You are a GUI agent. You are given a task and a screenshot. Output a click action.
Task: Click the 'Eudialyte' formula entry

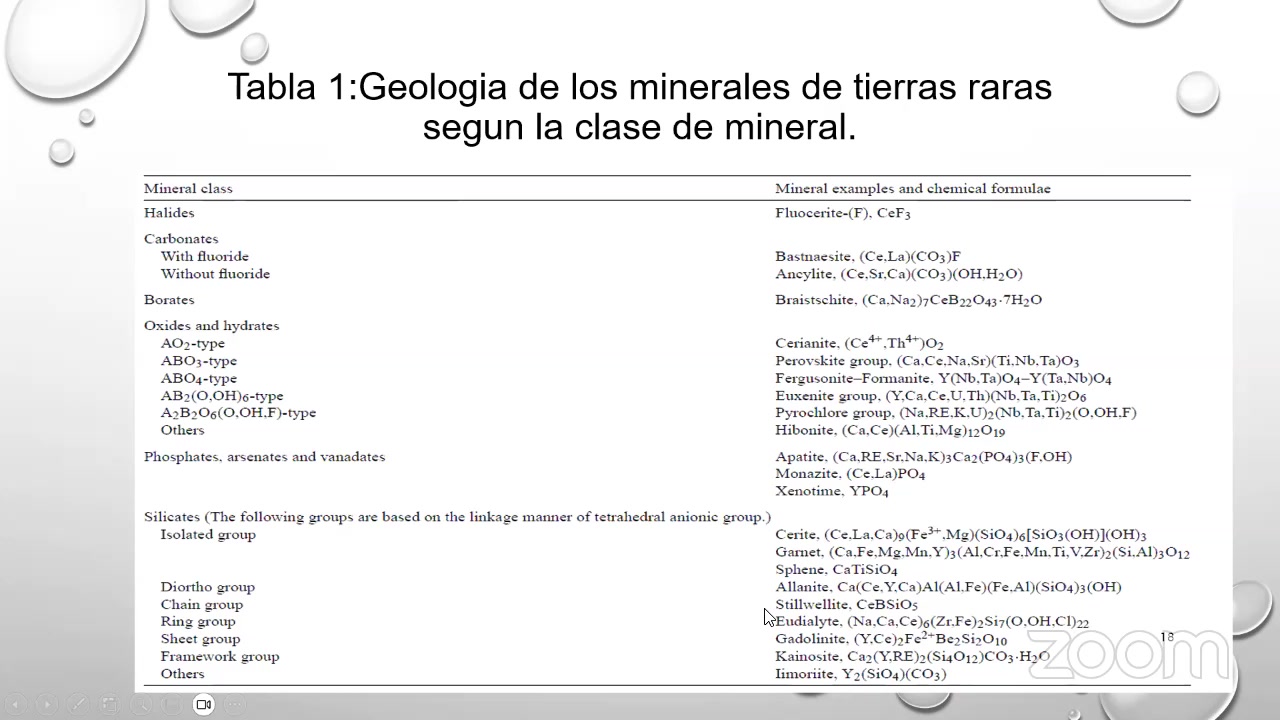932,622
